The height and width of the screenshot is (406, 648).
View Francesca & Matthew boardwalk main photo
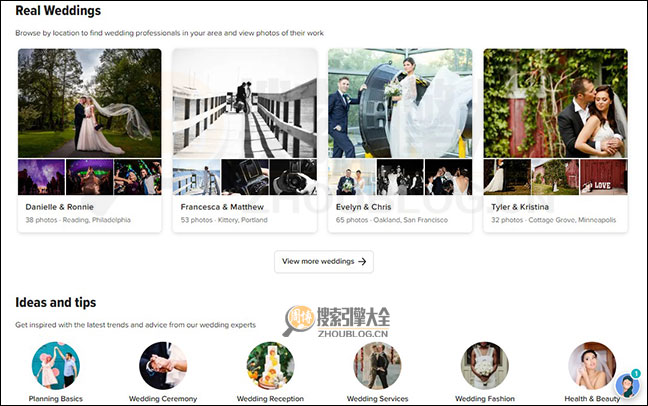245,103
